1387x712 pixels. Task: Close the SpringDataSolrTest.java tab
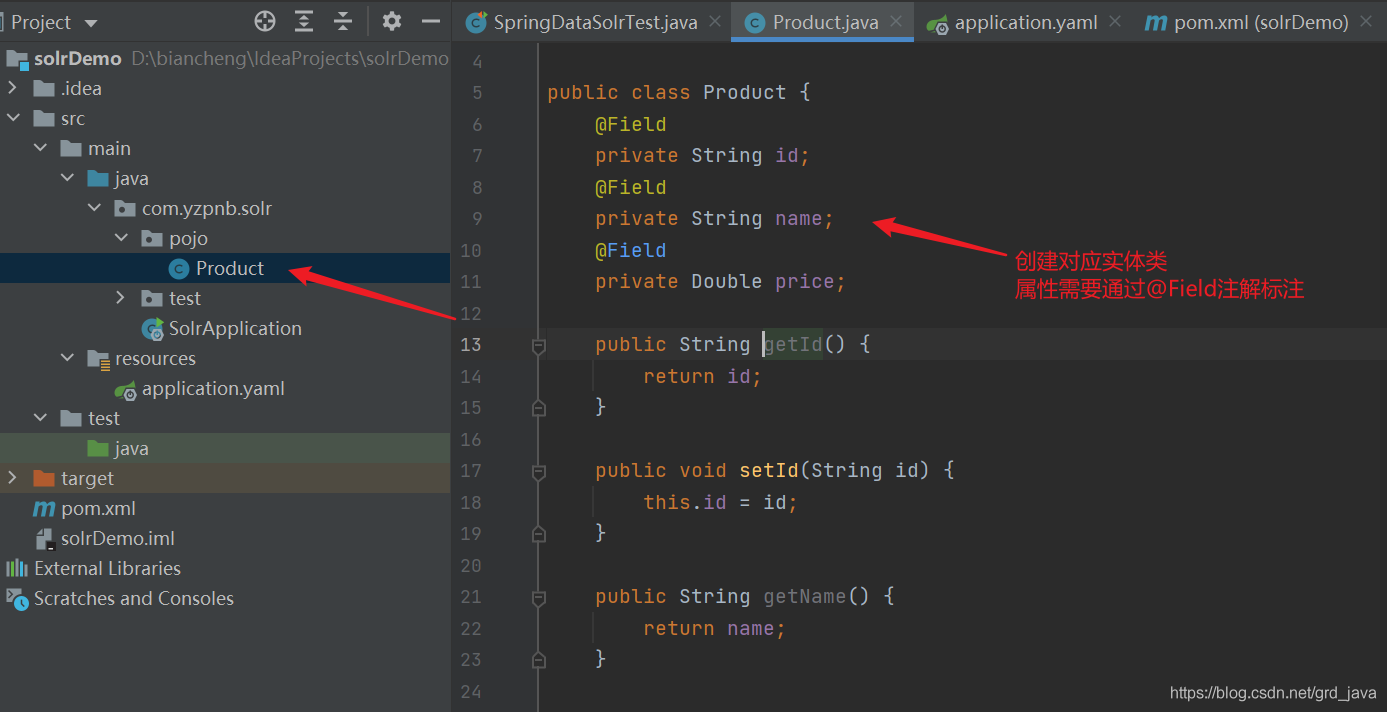coord(715,21)
